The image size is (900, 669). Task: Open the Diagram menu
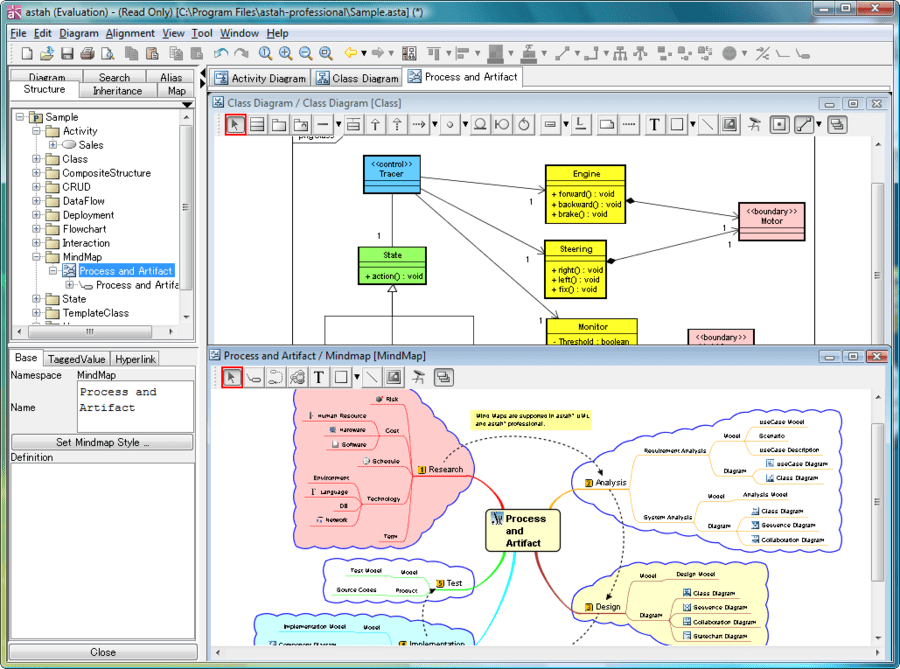79,33
